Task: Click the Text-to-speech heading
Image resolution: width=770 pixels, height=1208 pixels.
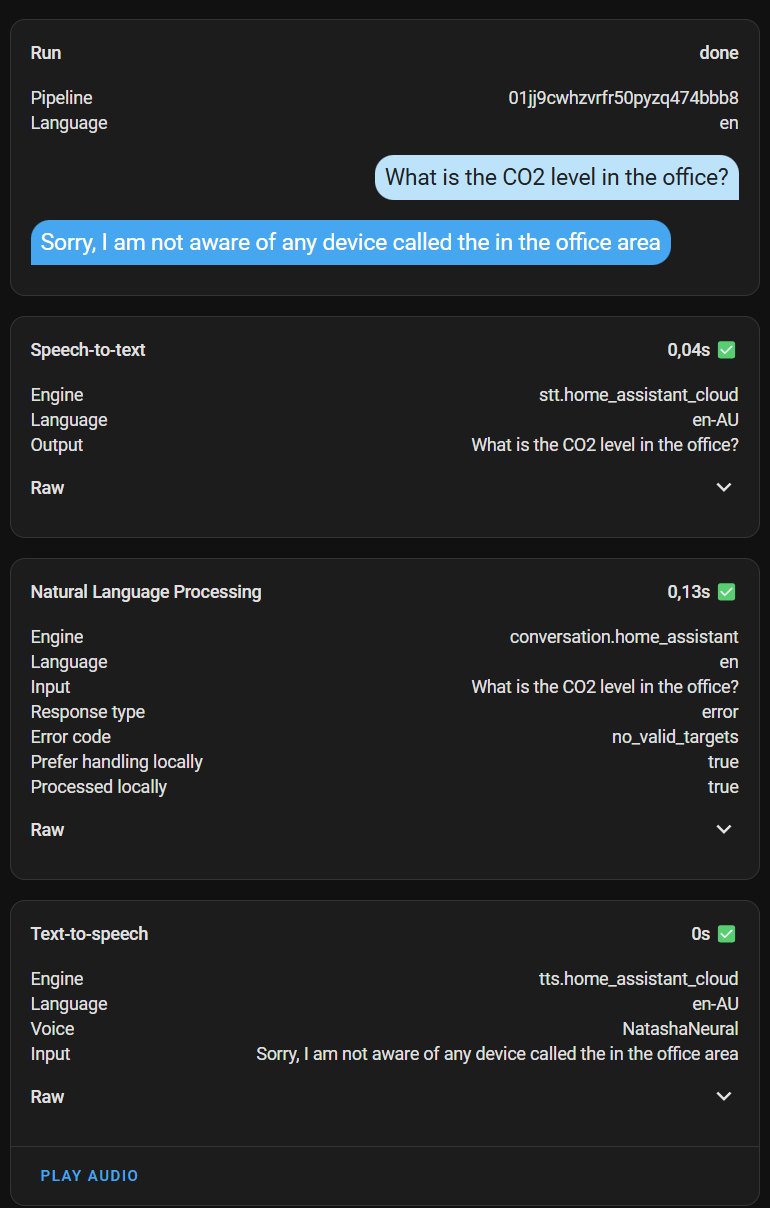Action: point(89,934)
